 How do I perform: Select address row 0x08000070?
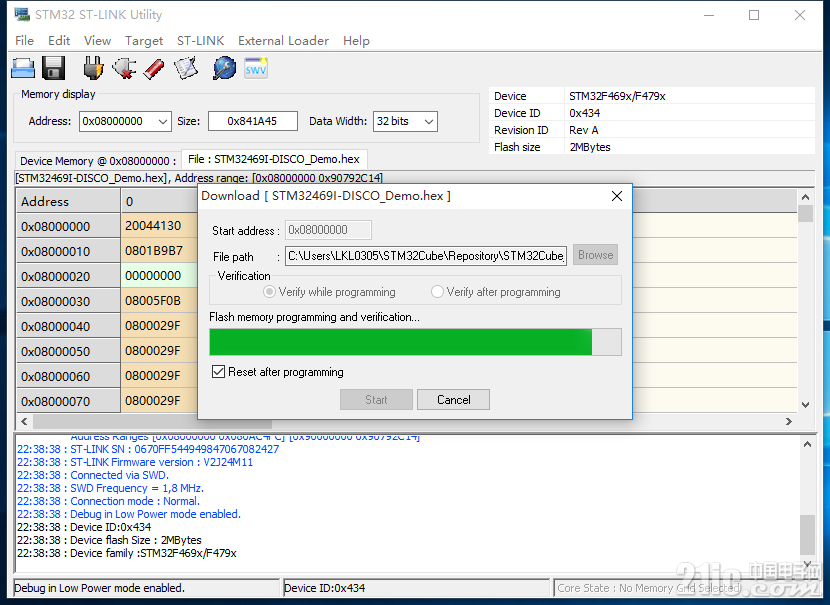68,401
